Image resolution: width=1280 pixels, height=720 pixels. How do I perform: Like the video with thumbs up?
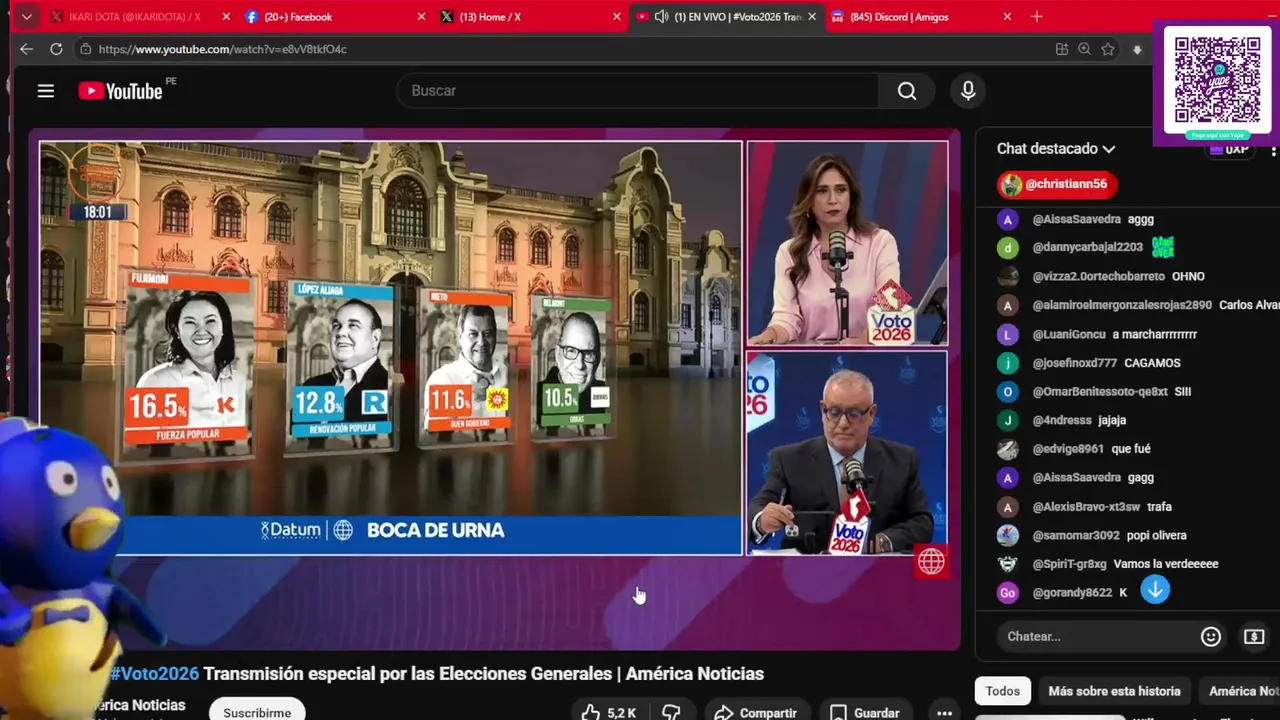point(609,712)
